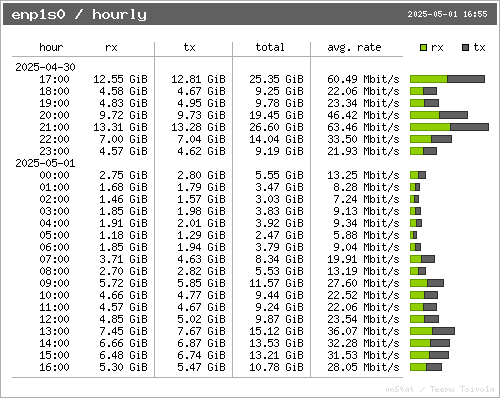This screenshot has height=398, width=500.
Task: Click rate 13.25 Mbit/s
Action: click(363, 175)
